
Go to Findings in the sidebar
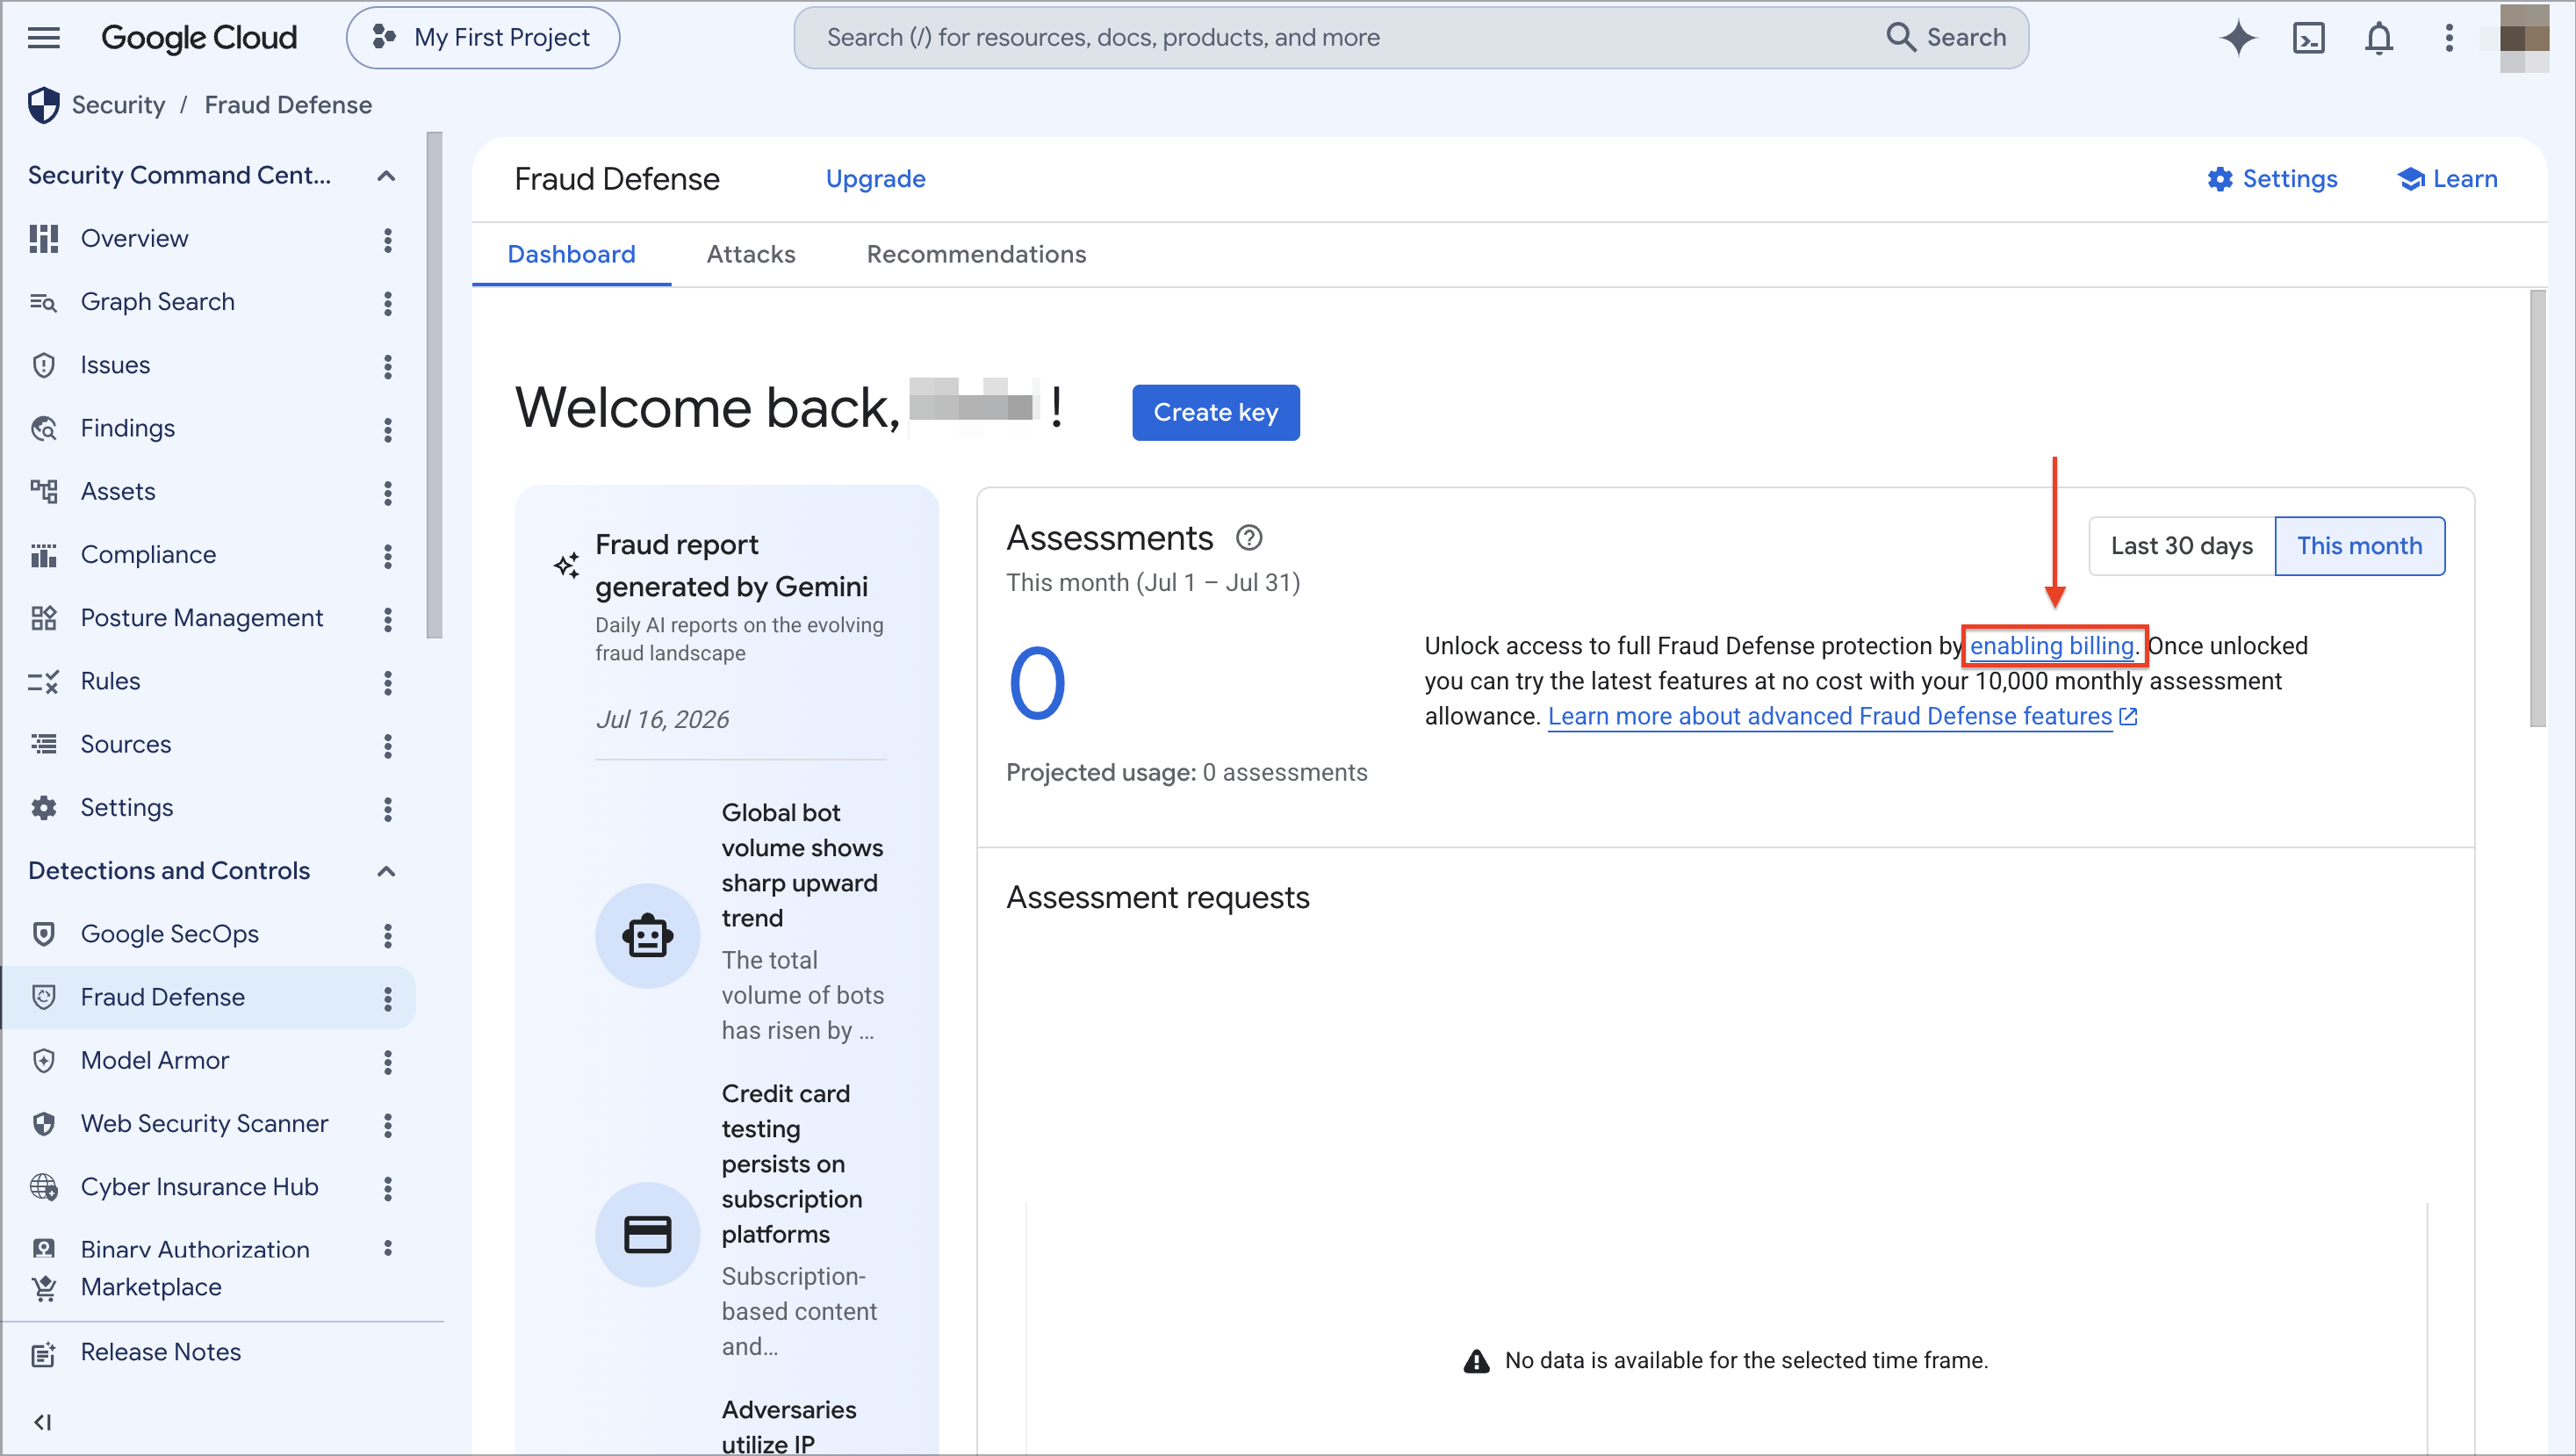tap(127, 428)
